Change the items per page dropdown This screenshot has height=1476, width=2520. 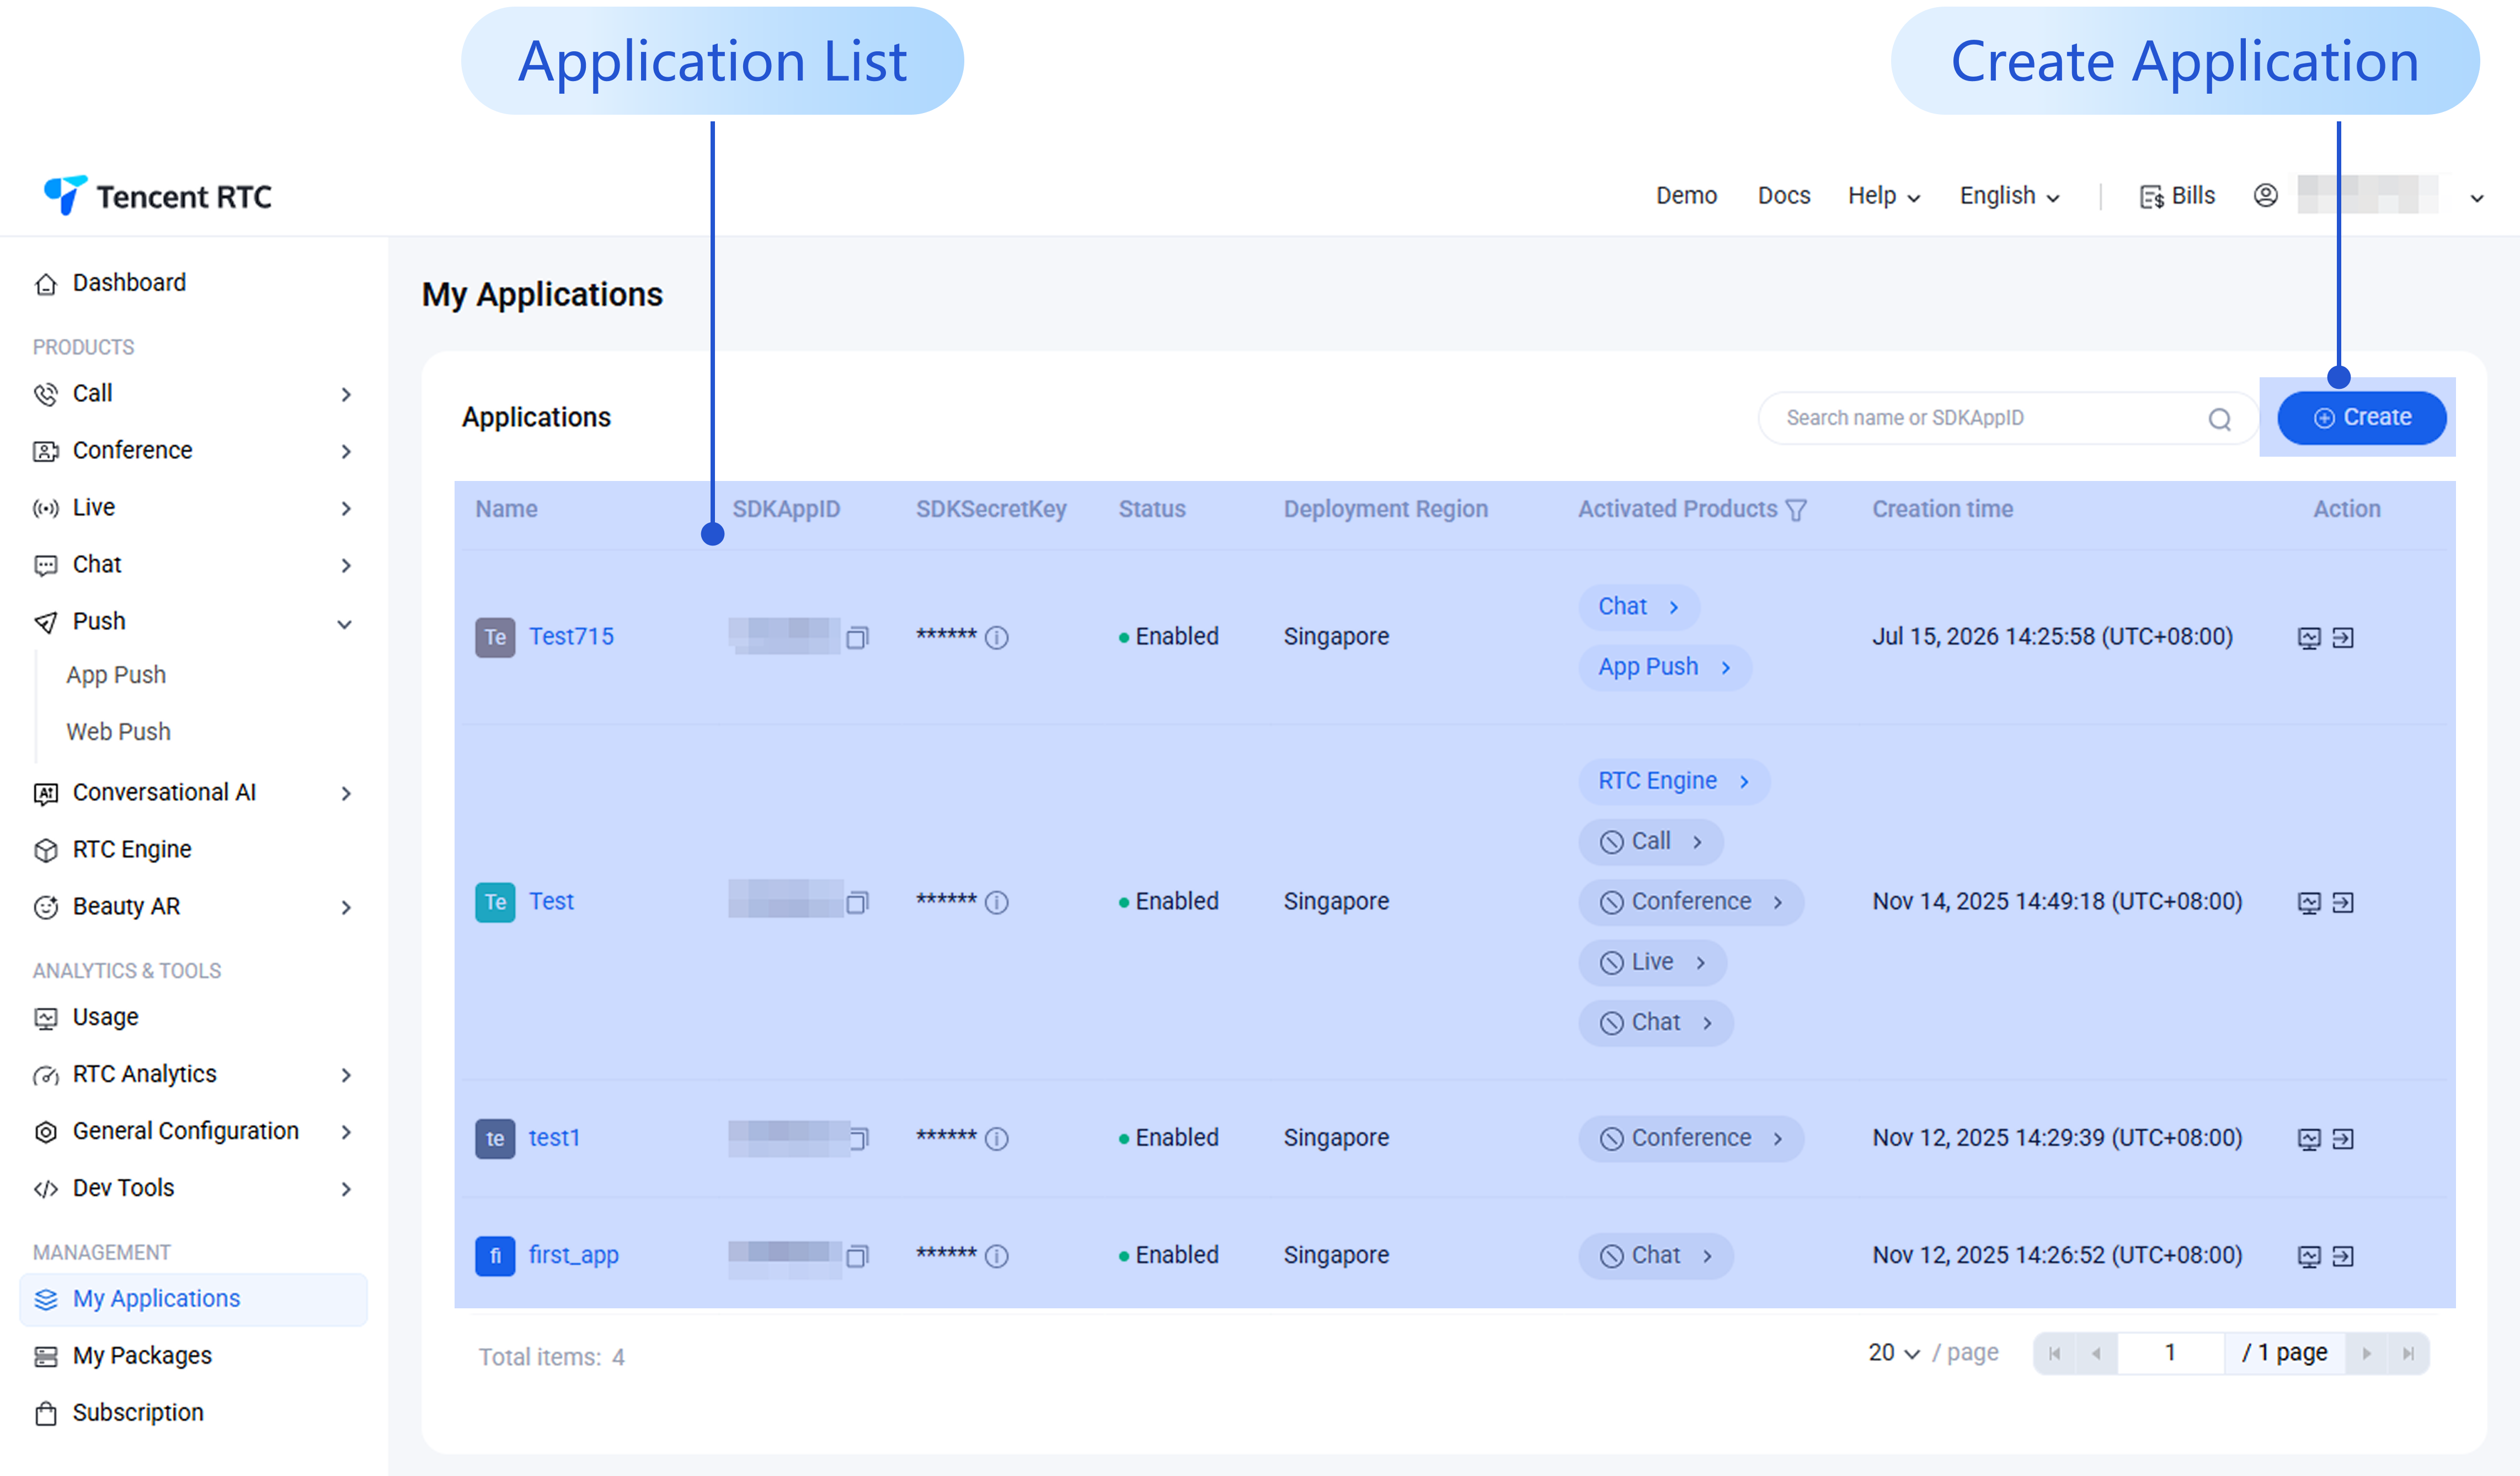click(1894, 1353)
